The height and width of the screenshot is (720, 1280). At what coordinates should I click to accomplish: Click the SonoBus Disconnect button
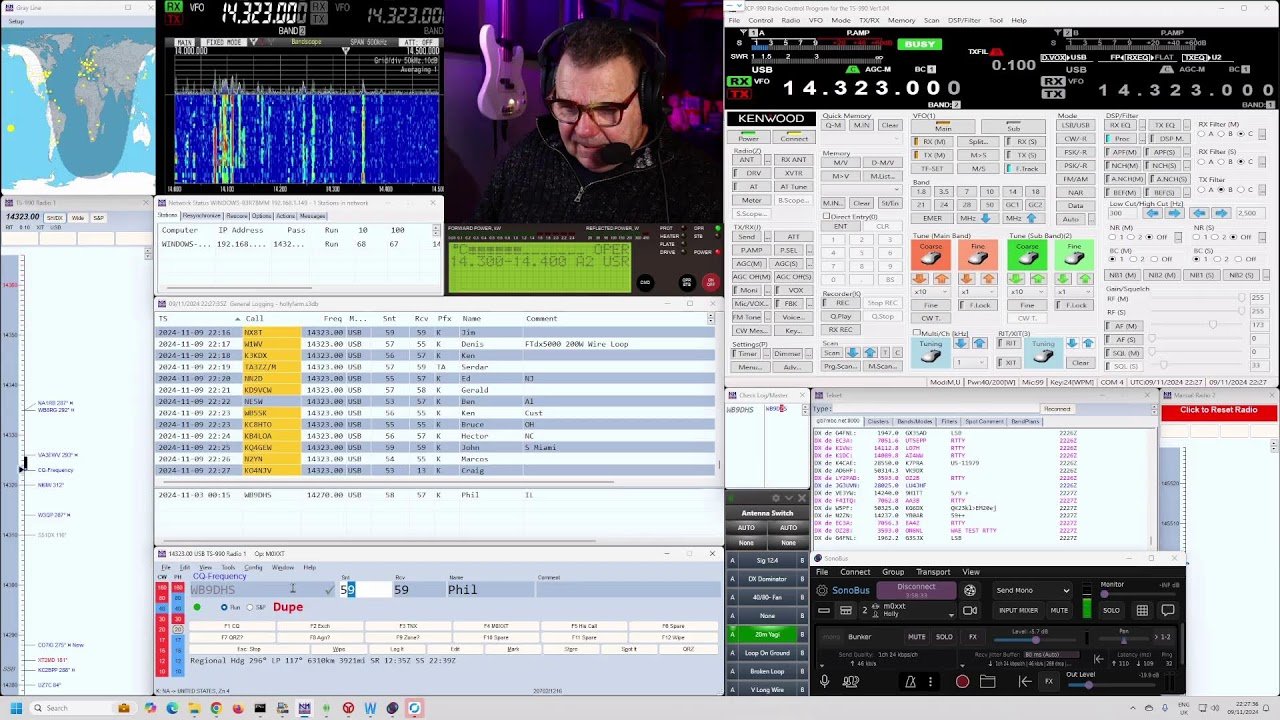point(916,589)
